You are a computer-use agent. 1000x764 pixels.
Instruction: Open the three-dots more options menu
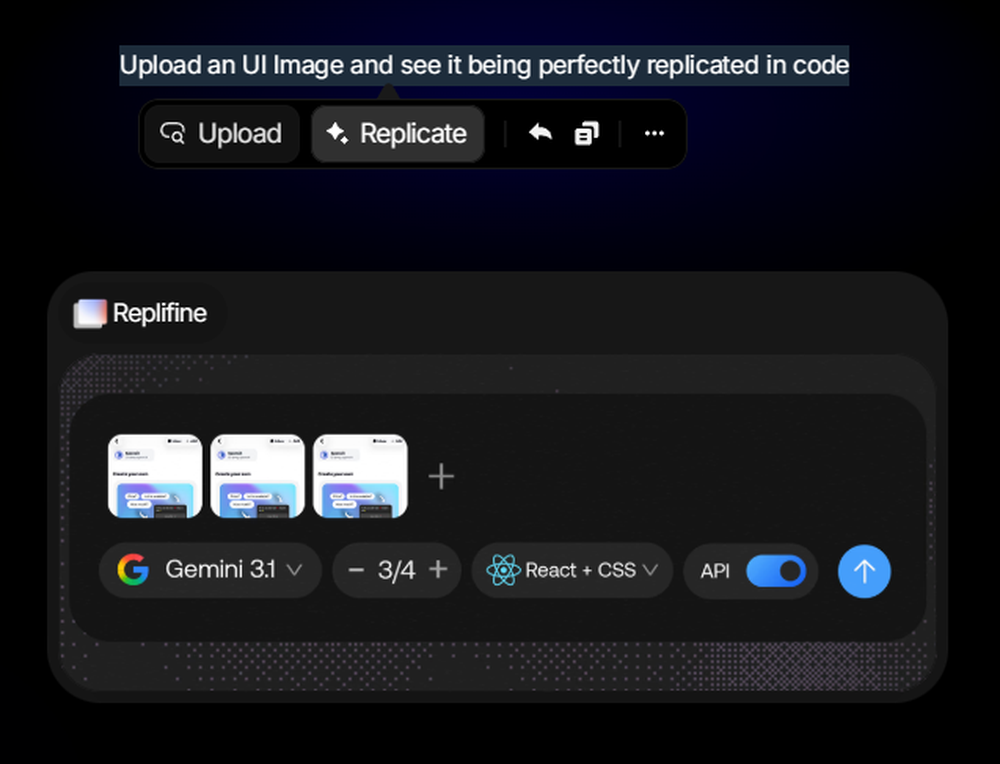tap(654, 133)
